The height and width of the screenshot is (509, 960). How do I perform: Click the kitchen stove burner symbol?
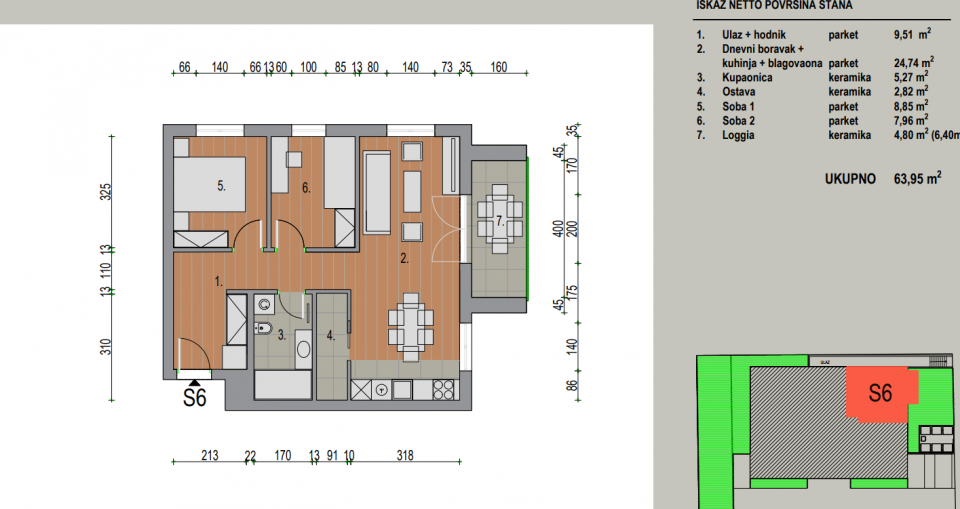tap(443, 390)
